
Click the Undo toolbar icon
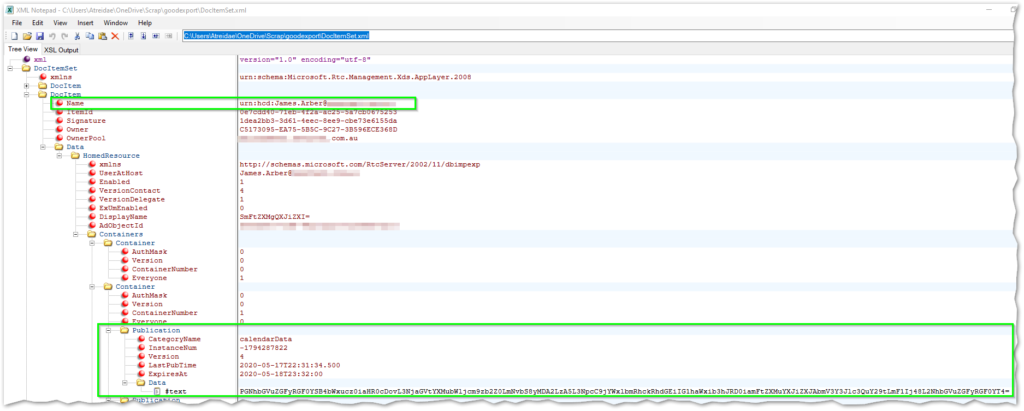(52, 36)
